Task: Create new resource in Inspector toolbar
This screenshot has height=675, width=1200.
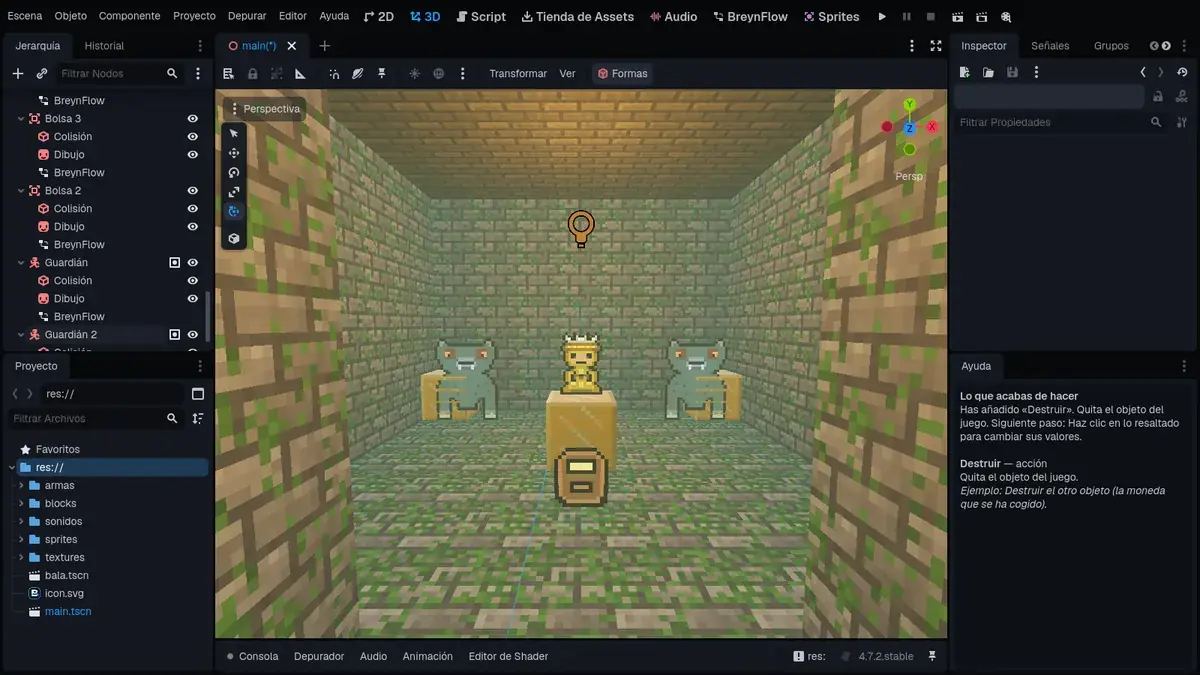Action: pos(965,72)
